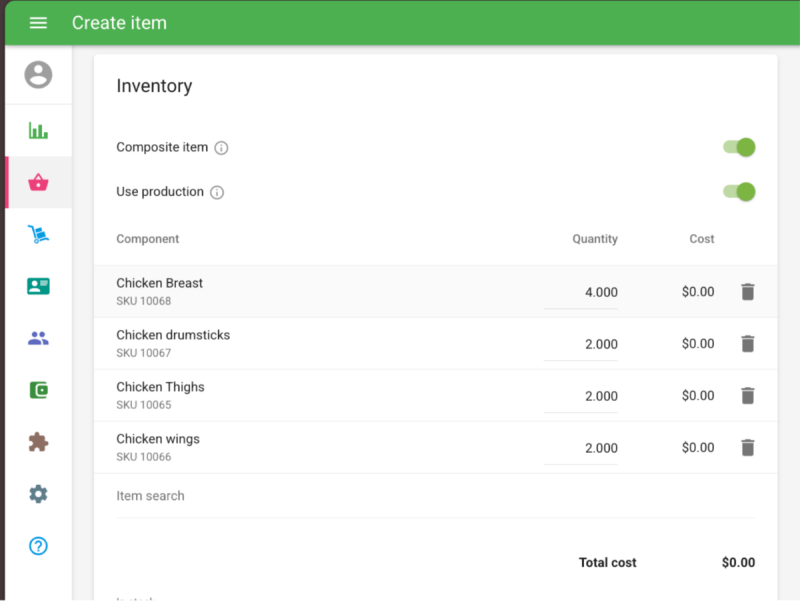Screen dimensions: 800x601
Task: Open the Reports bar chart icon
Action: (38, 131)
